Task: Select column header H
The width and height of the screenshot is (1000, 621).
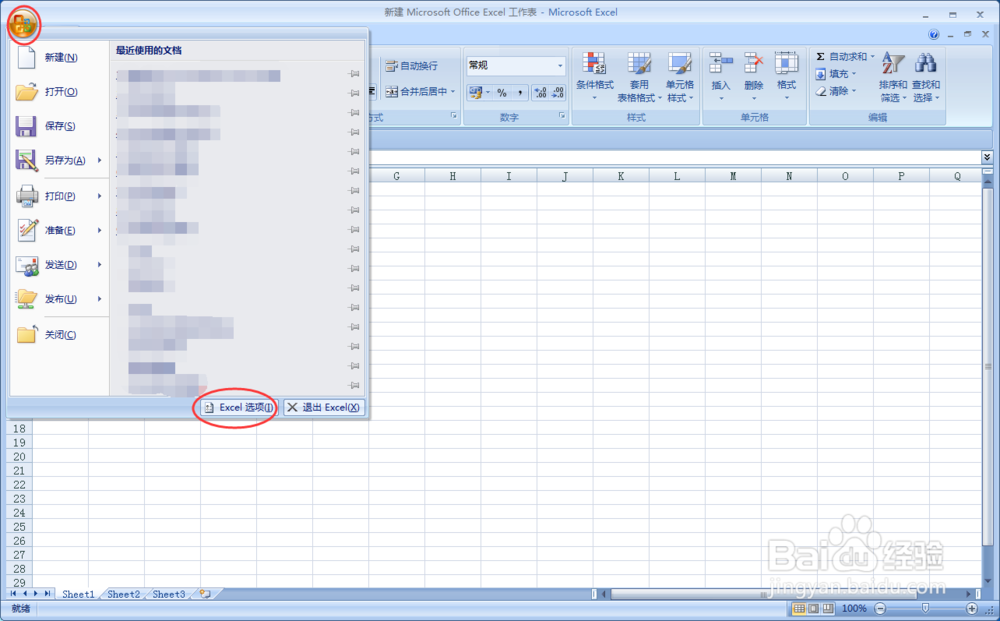Action: [453, 176]
